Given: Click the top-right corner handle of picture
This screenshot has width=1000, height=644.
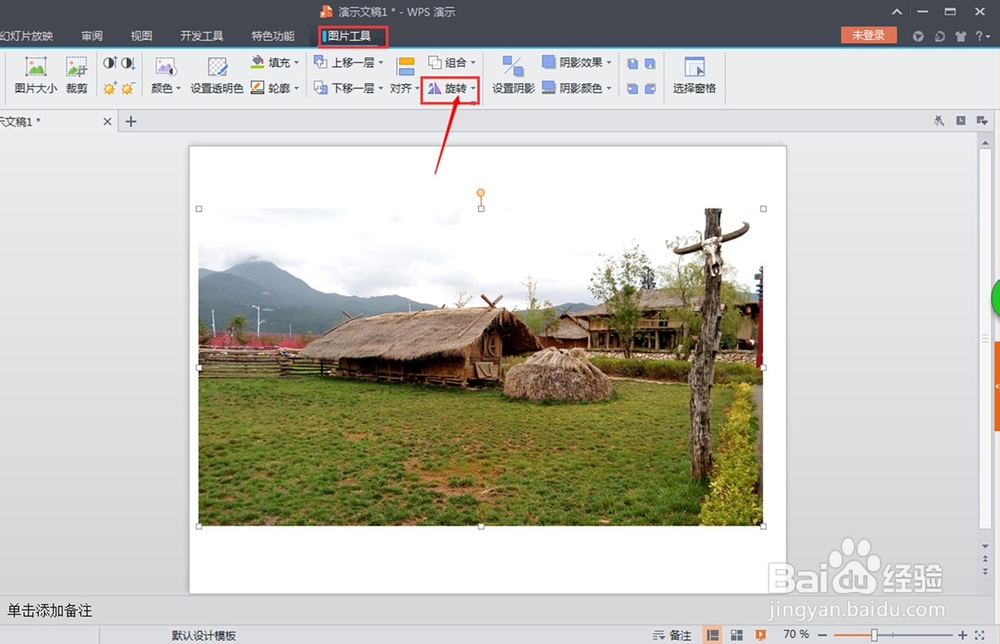Looking at the screenshot, I should pyautogui.click(x=763, y=209).
